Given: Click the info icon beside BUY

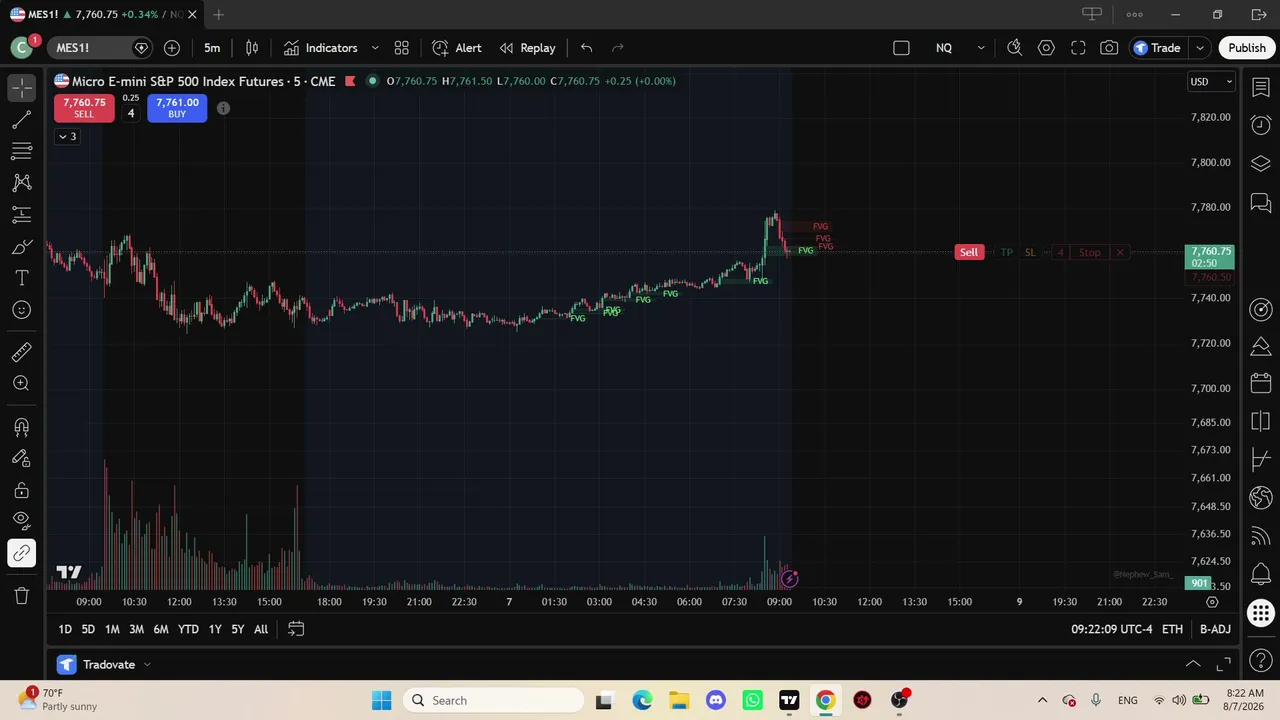Looking at the screenshot, I should tap(223, 108).
